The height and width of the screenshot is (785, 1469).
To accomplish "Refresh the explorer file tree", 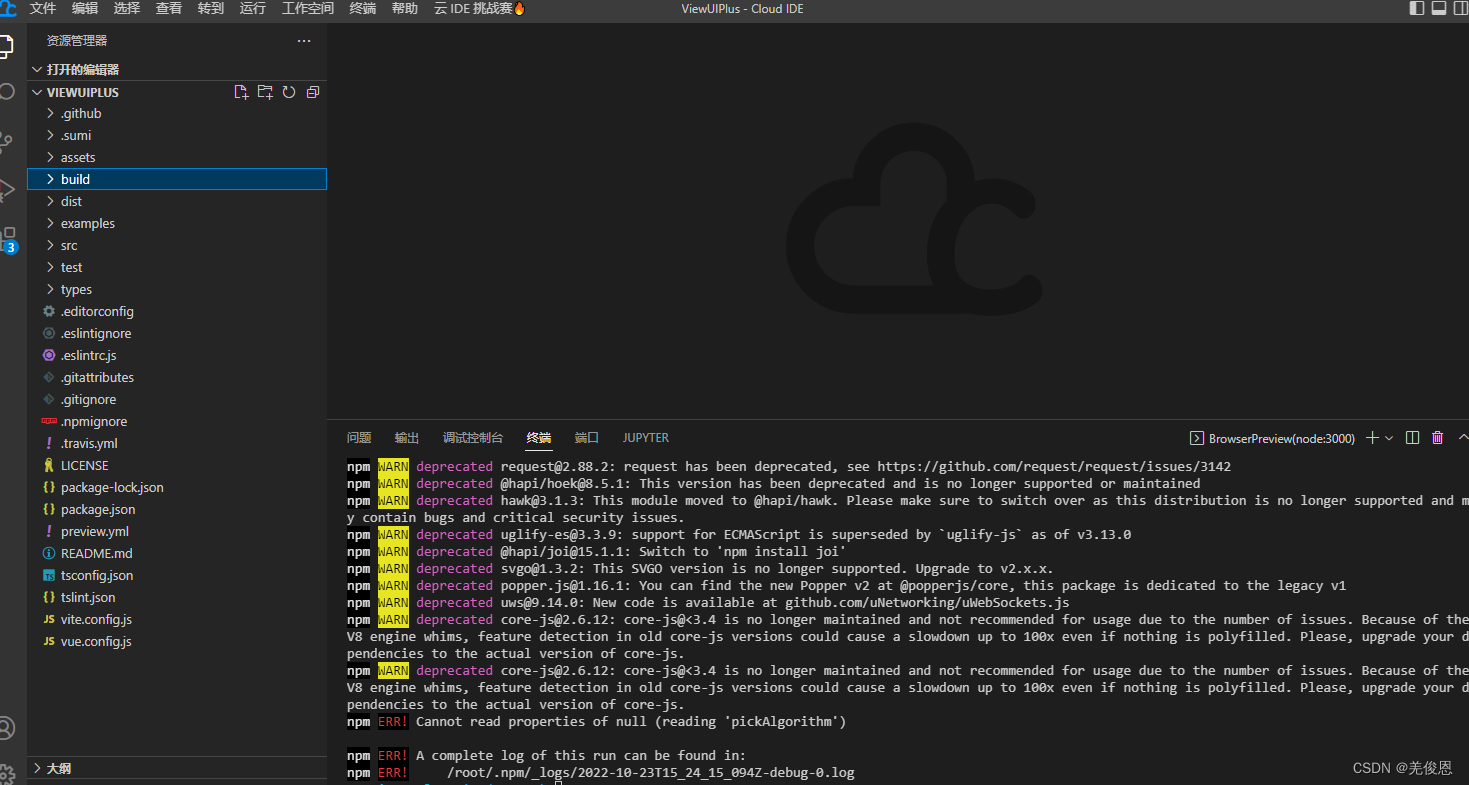I will click(289, 92).
